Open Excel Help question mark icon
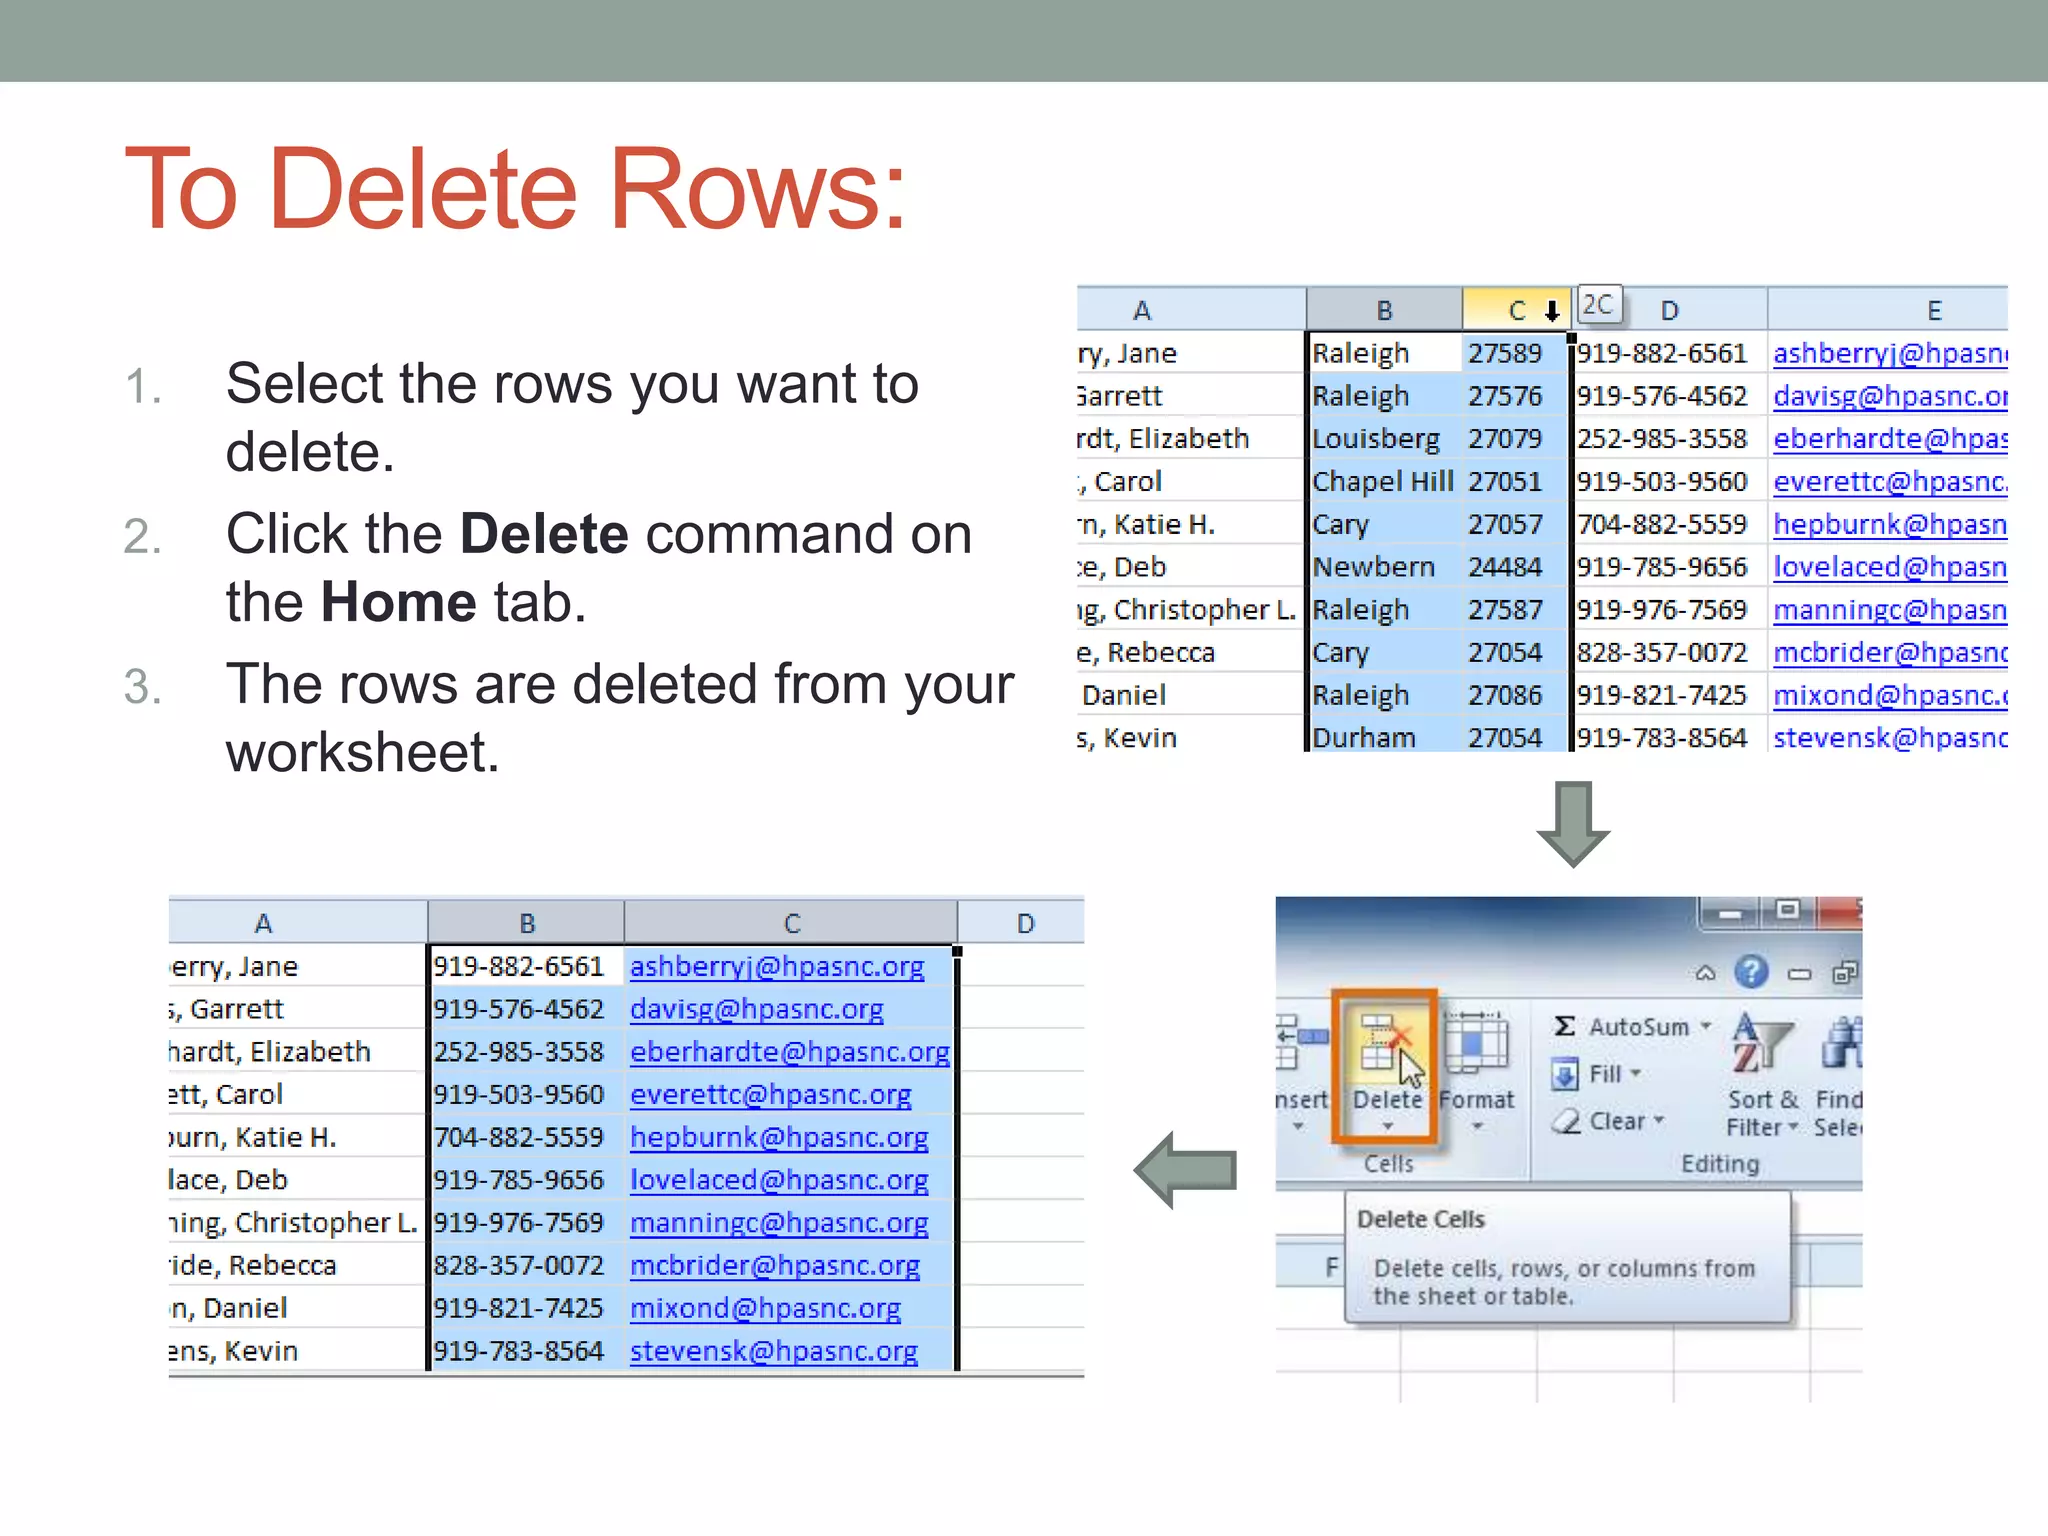This screenshot has height=1536, width=2048. 1751,972
